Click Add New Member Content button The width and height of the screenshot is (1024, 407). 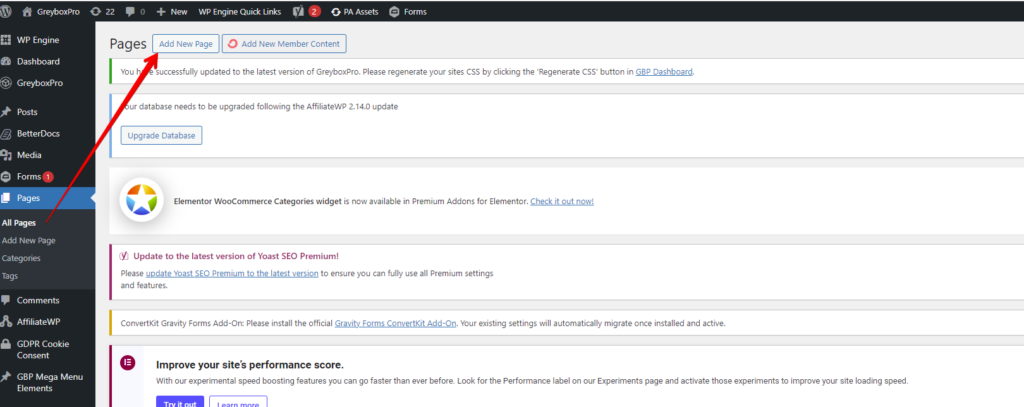pos(284,44)
